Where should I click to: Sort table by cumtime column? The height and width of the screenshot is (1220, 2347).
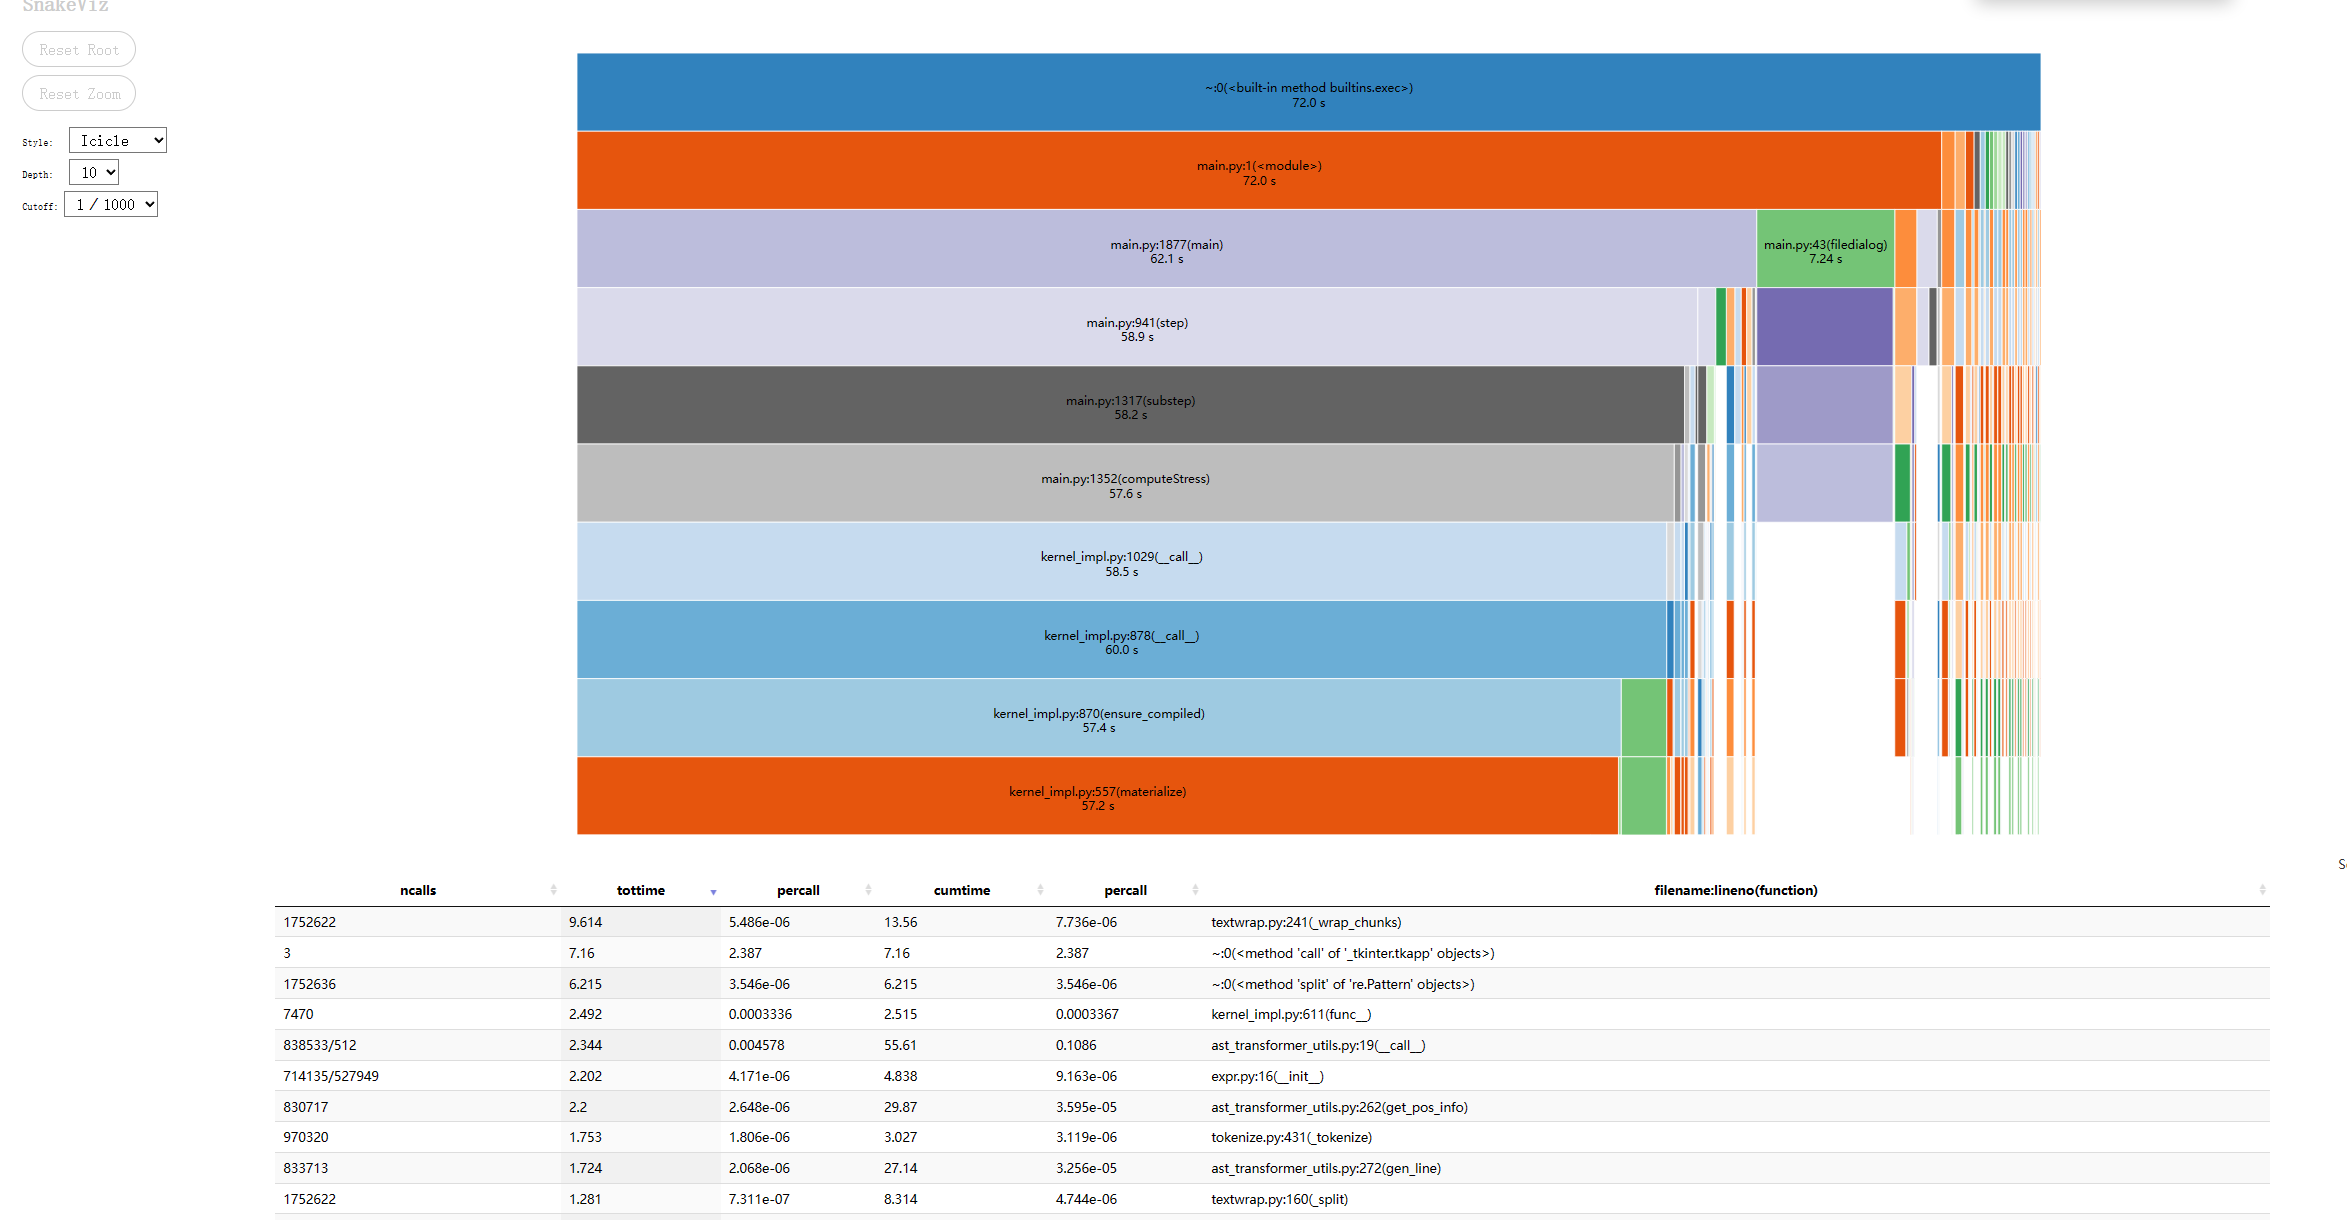[962, 890]
